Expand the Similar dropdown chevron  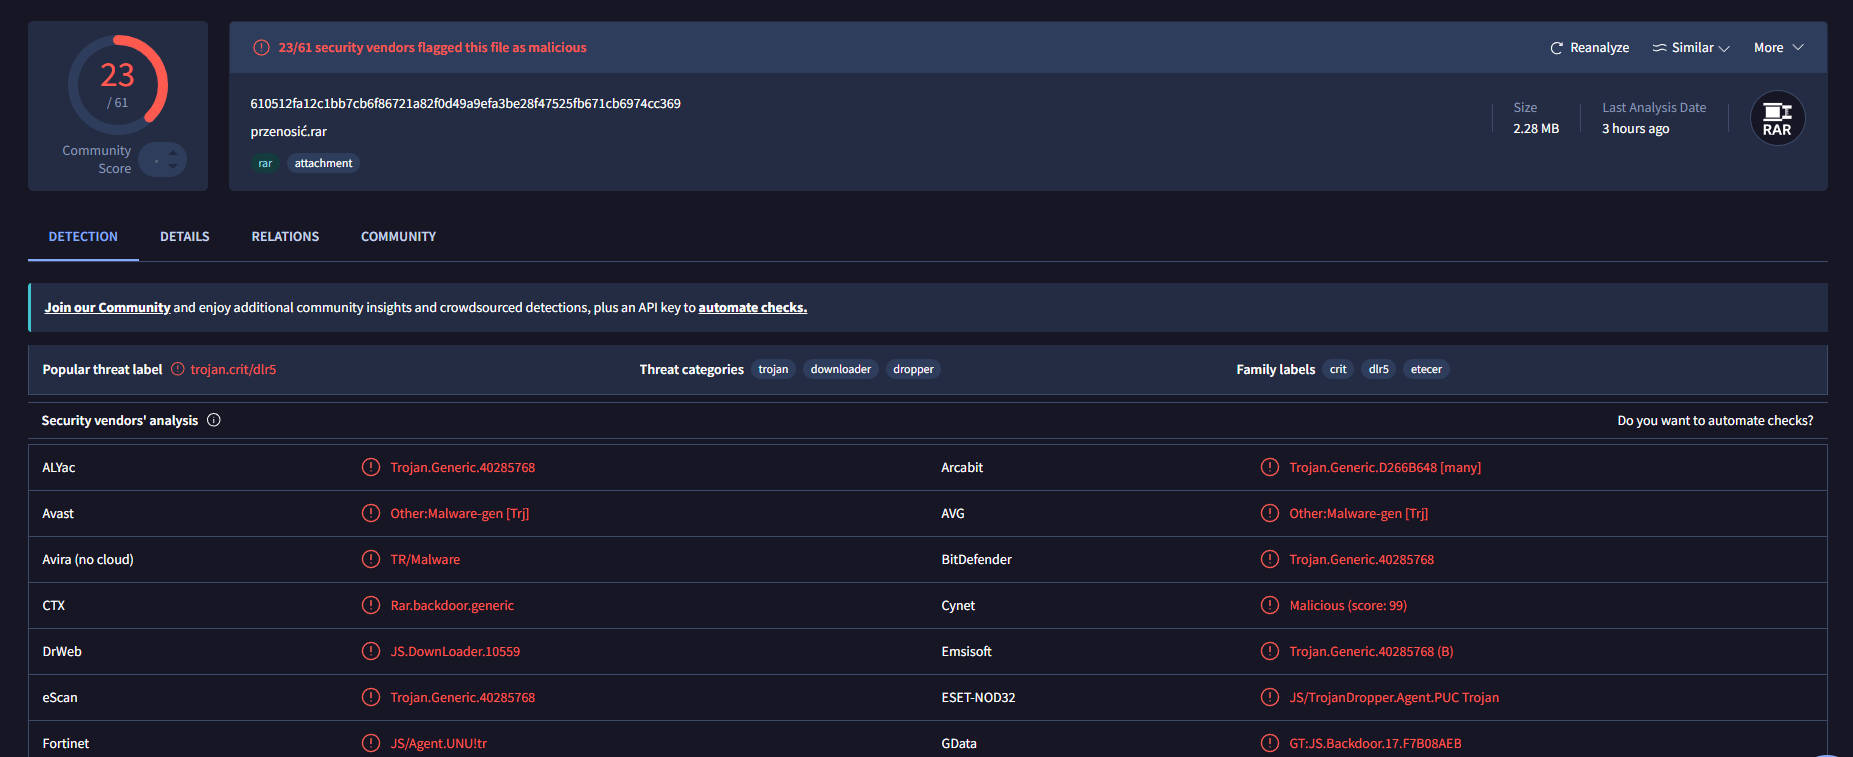1724,48
